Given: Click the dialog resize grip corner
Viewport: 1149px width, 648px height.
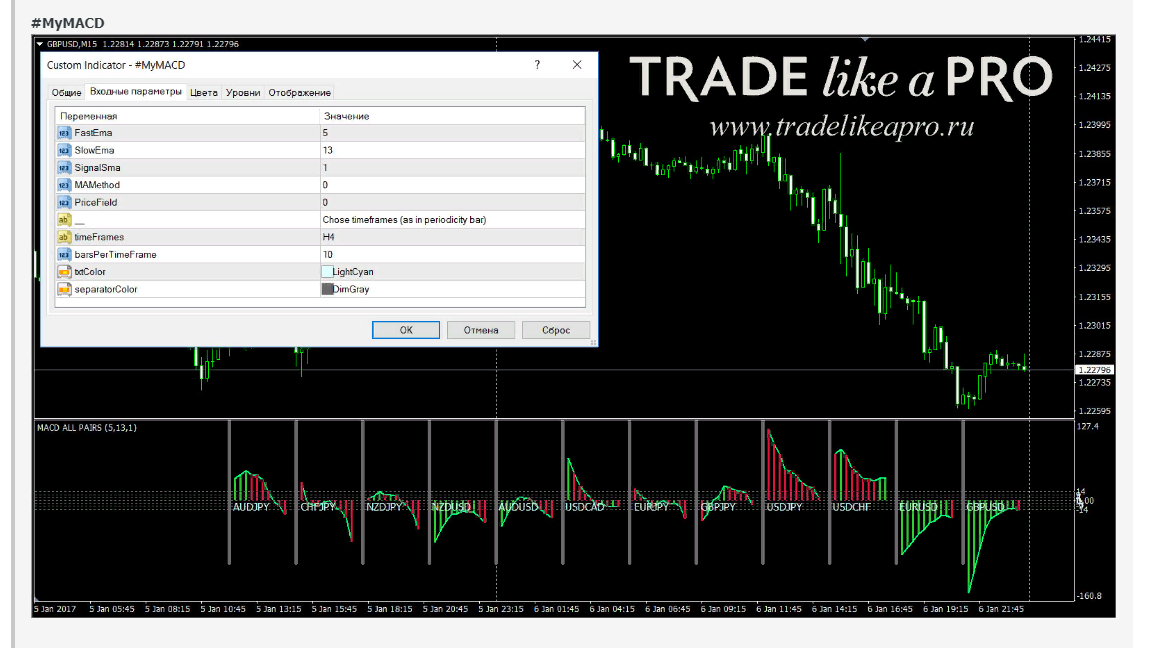Looking at the screenshot, I should pos(593,342).
